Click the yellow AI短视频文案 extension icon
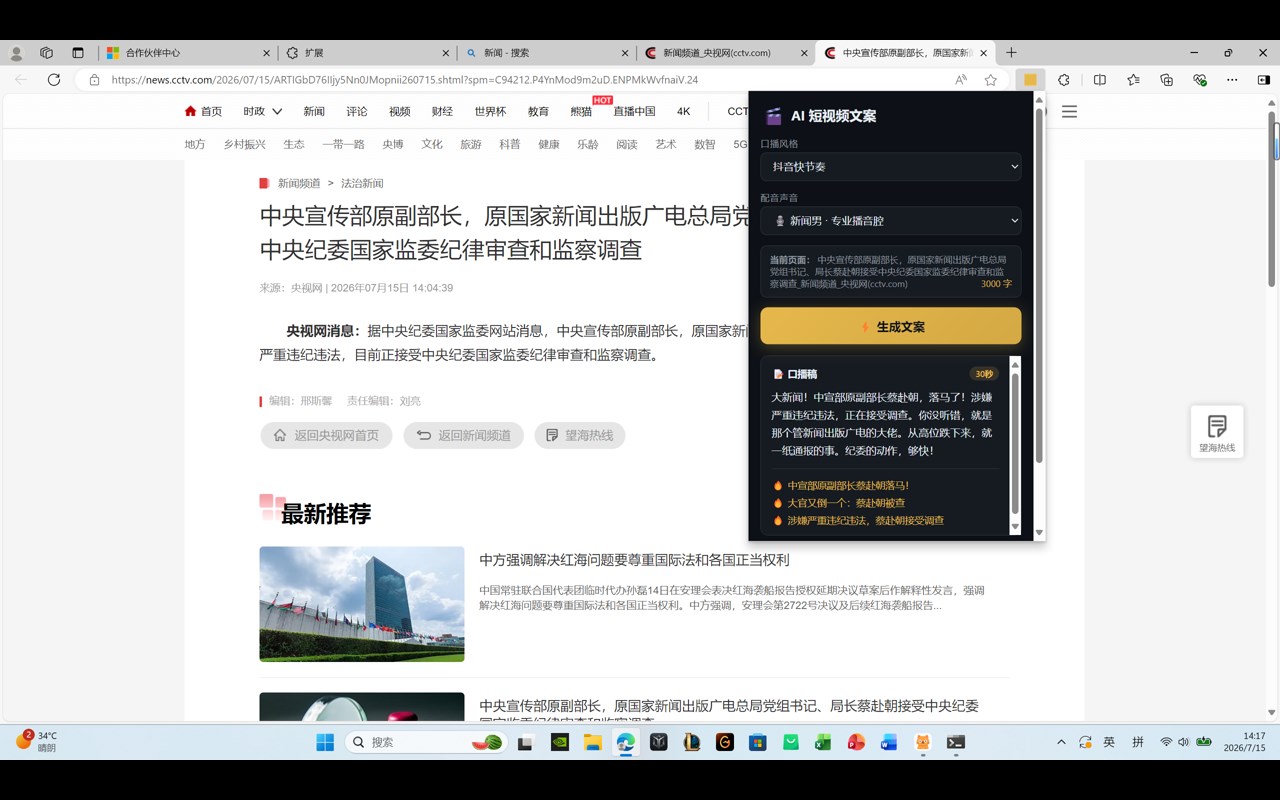The image size is (1280, 800). [x=1029, y=80]
